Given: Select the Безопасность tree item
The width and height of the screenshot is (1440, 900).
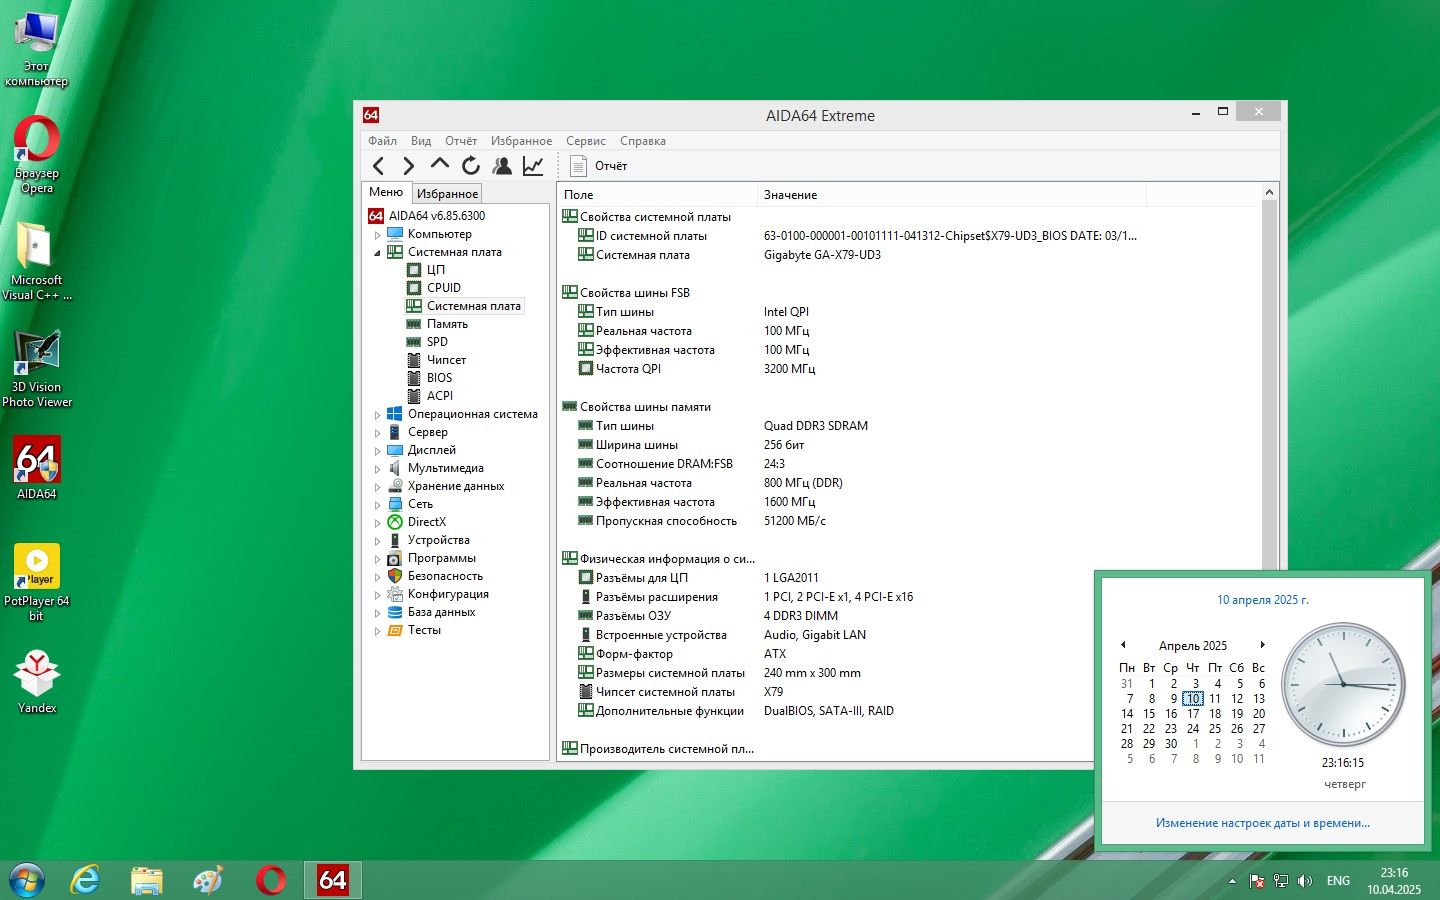Looking at the screenshot, I should tap(445, 576).
